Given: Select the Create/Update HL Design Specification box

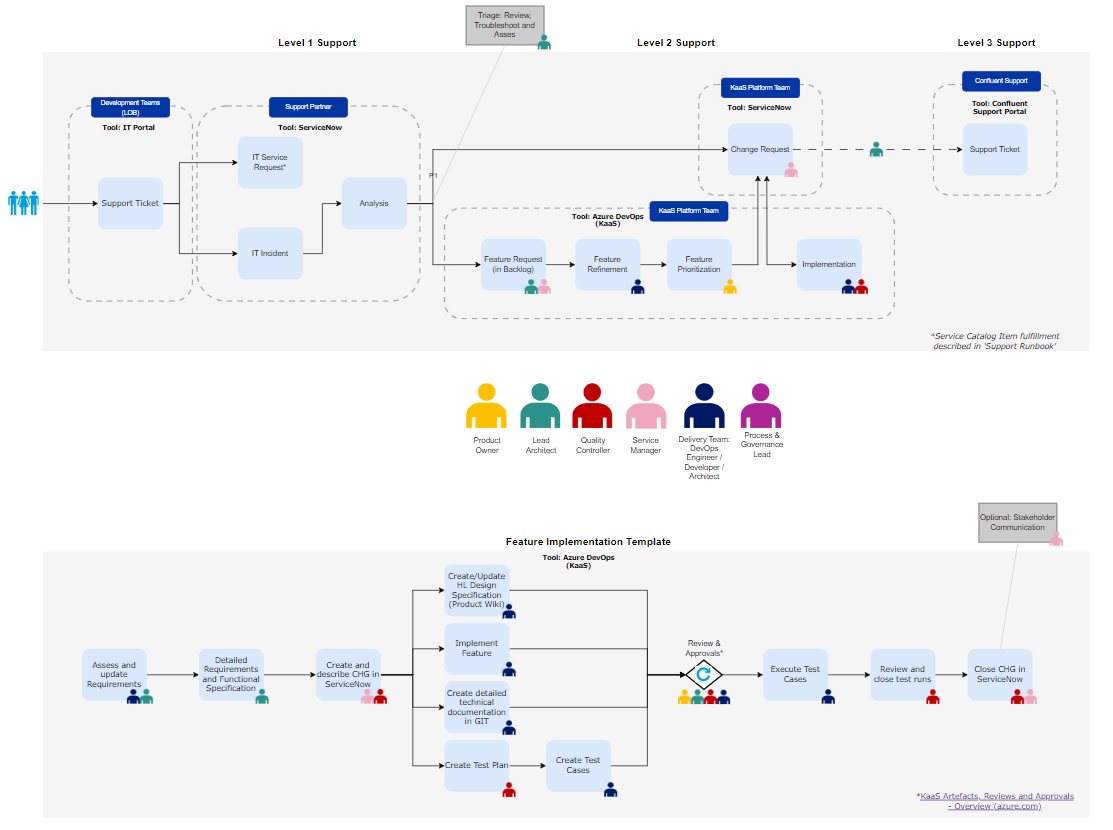Looking at the screenshot, I should pos(477,590).
